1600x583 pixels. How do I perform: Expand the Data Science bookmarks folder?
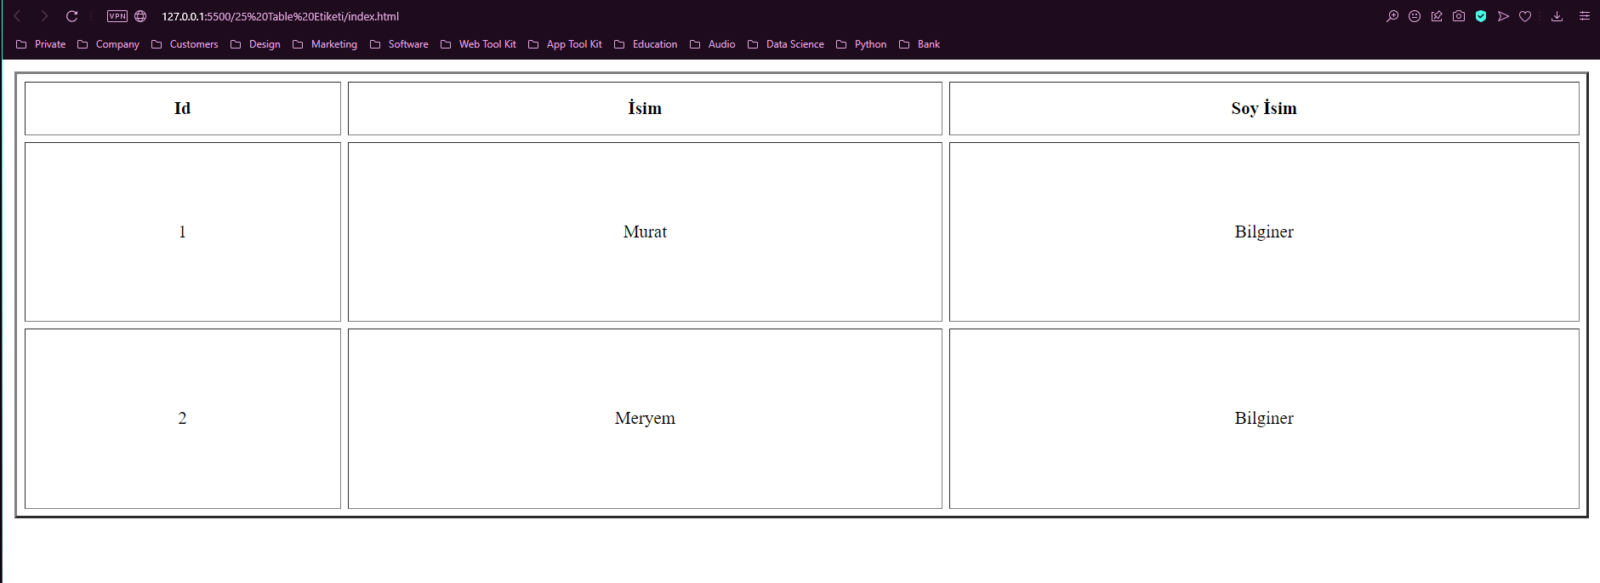pyautogui.click(x=786, y=44)
